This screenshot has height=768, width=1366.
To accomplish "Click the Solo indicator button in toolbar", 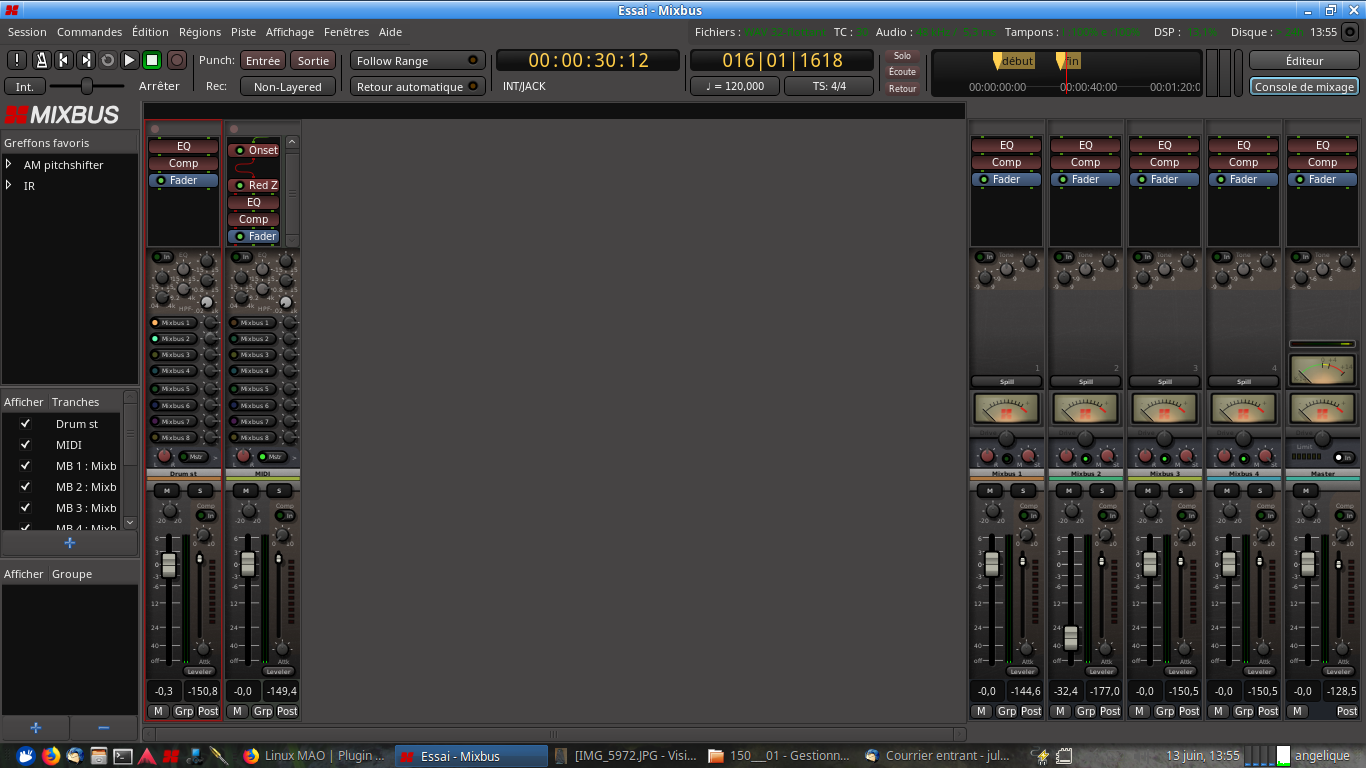I will (x=902, y=56).
